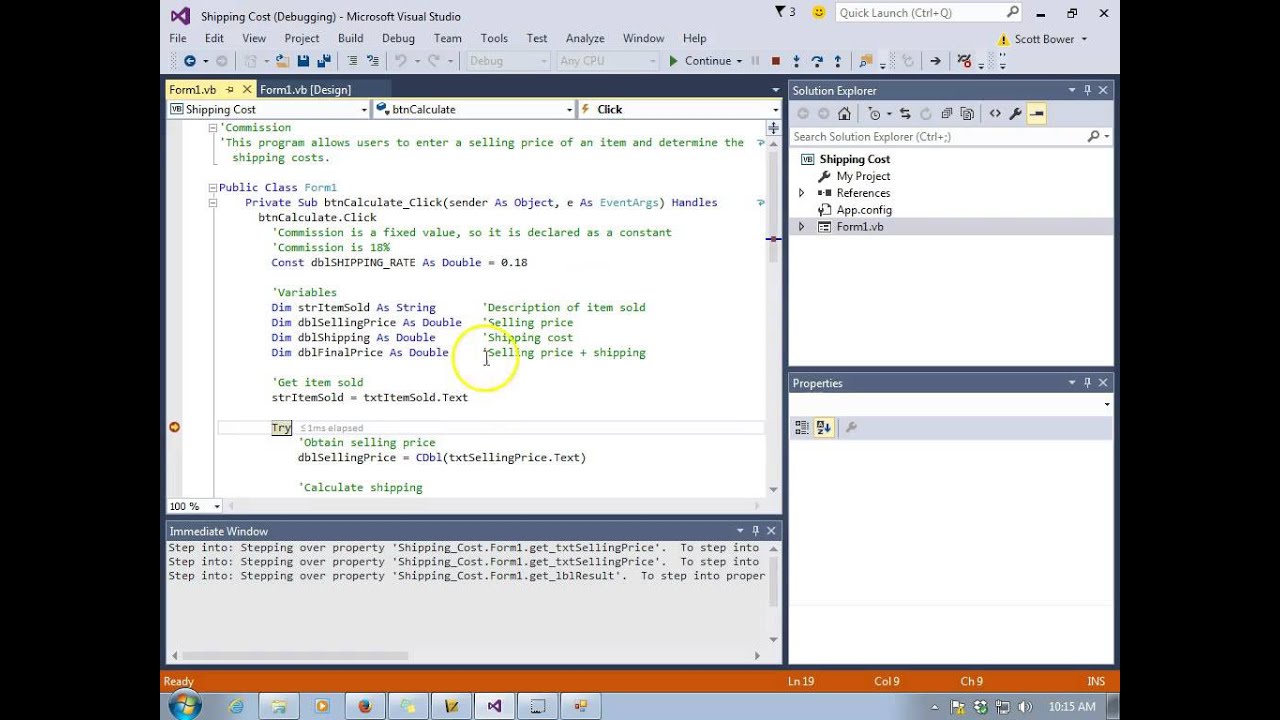
Task: Toggle auto hide pin on Solution Explorer
Action: [1087, 90]
